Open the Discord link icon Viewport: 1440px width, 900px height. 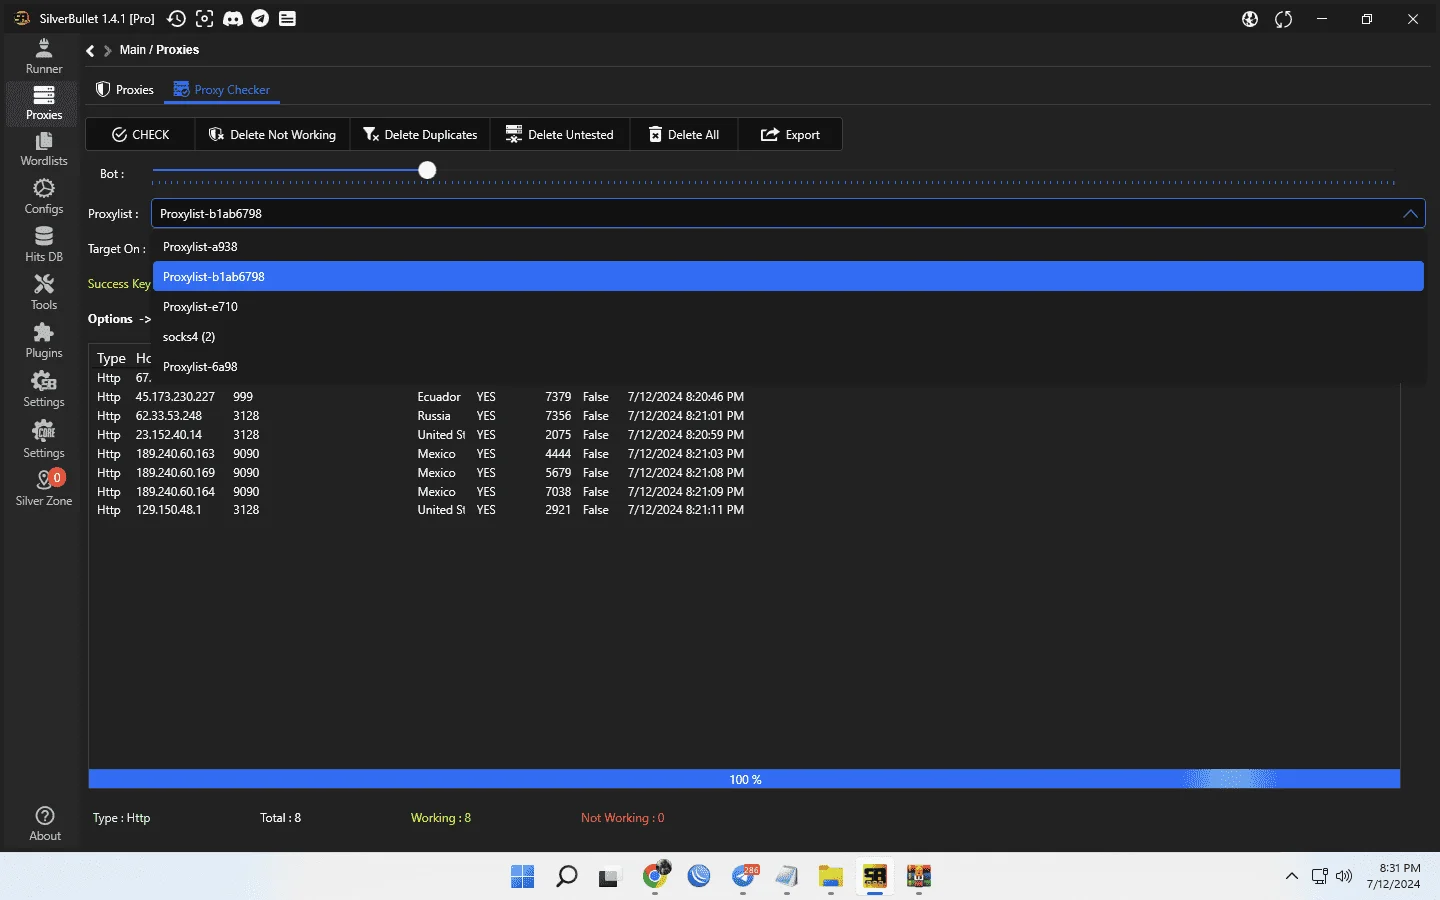pyautogui.click(x=232, y=19)
